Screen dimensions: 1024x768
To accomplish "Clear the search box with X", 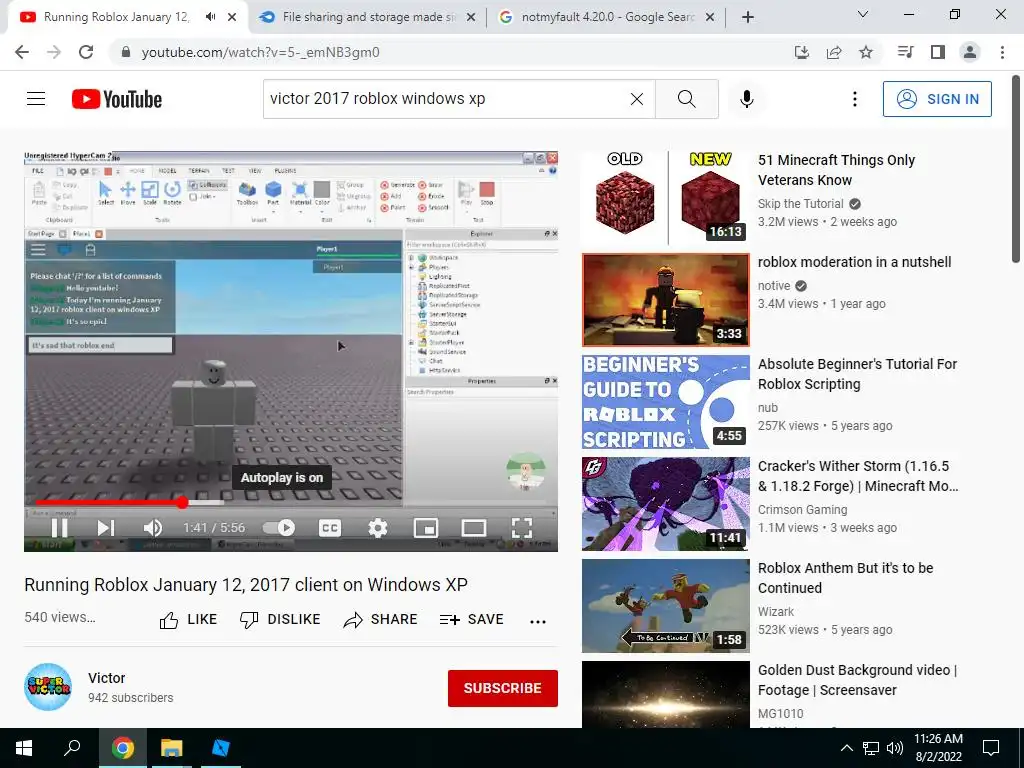I will tap(637, 99).
